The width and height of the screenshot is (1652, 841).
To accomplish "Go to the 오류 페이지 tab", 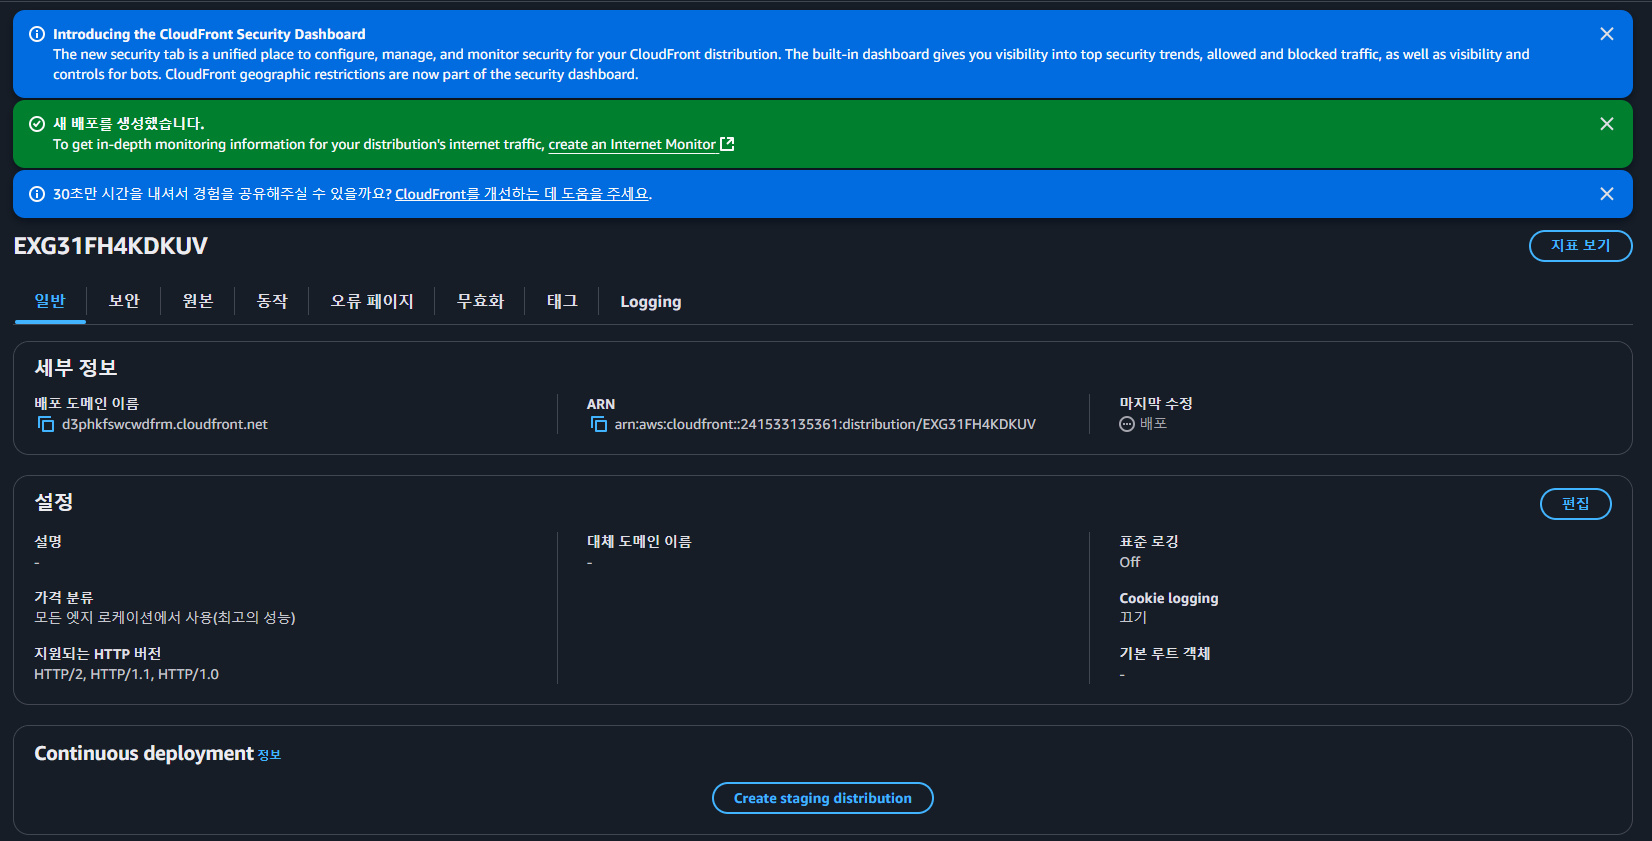I will 372,301.
